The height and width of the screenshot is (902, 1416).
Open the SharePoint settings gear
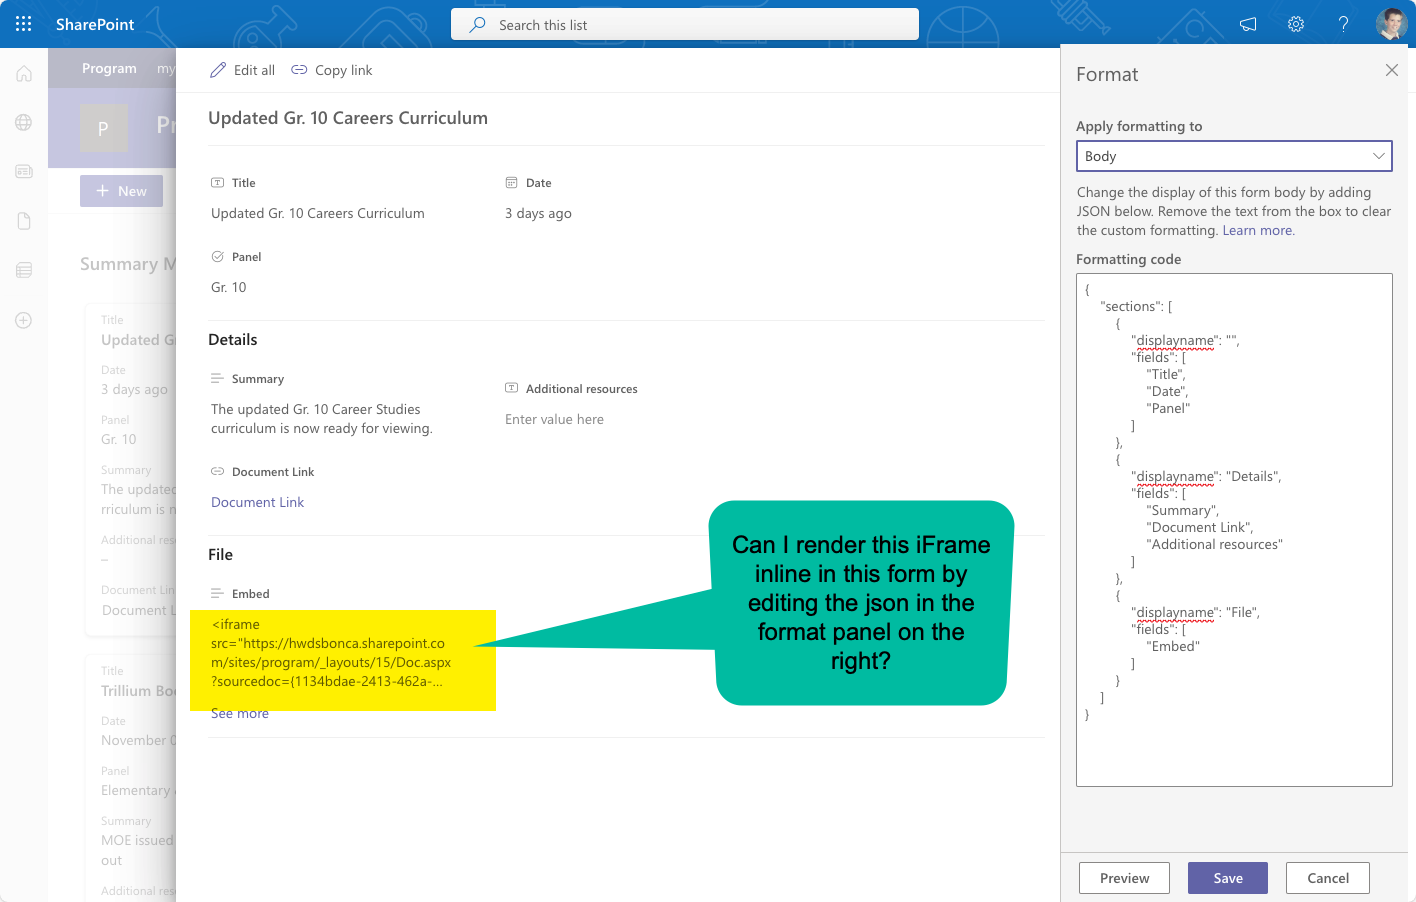(x=1295, y=24)
